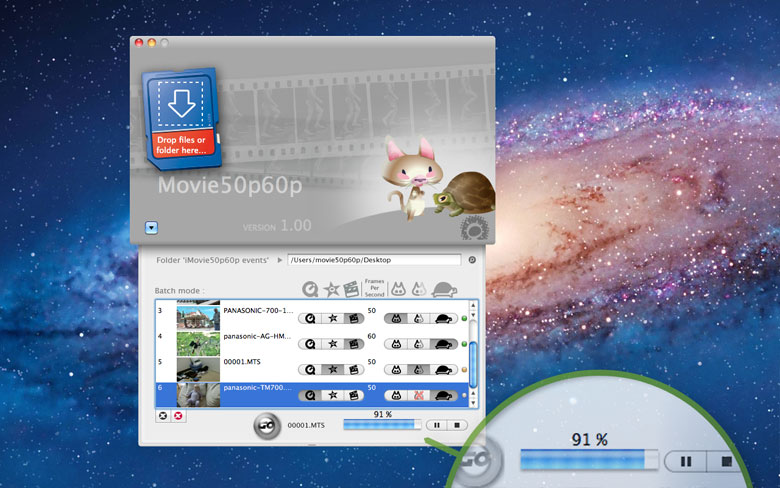Image resolution: width=780 pixels, height=488 pixels.
Task: Collapse panel using blue arrow dropdown button
Action: coord(151,228)
